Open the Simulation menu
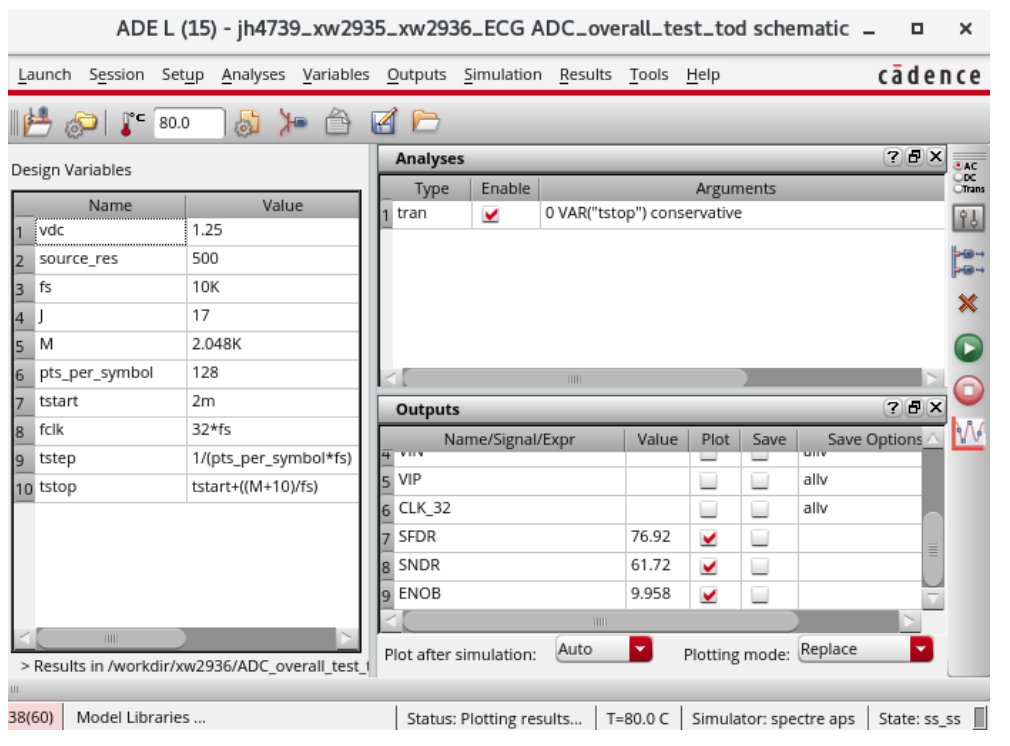1010x746 pixels. [x=502, y=75]
